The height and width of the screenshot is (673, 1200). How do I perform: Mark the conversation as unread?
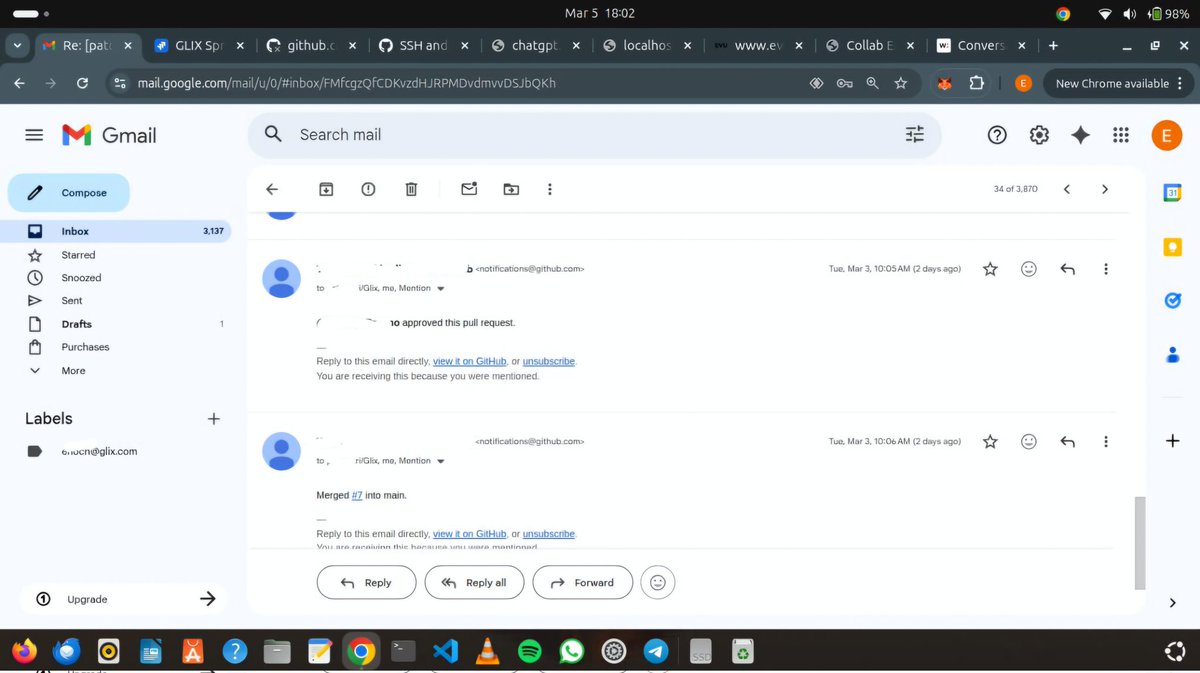[469, 189]
